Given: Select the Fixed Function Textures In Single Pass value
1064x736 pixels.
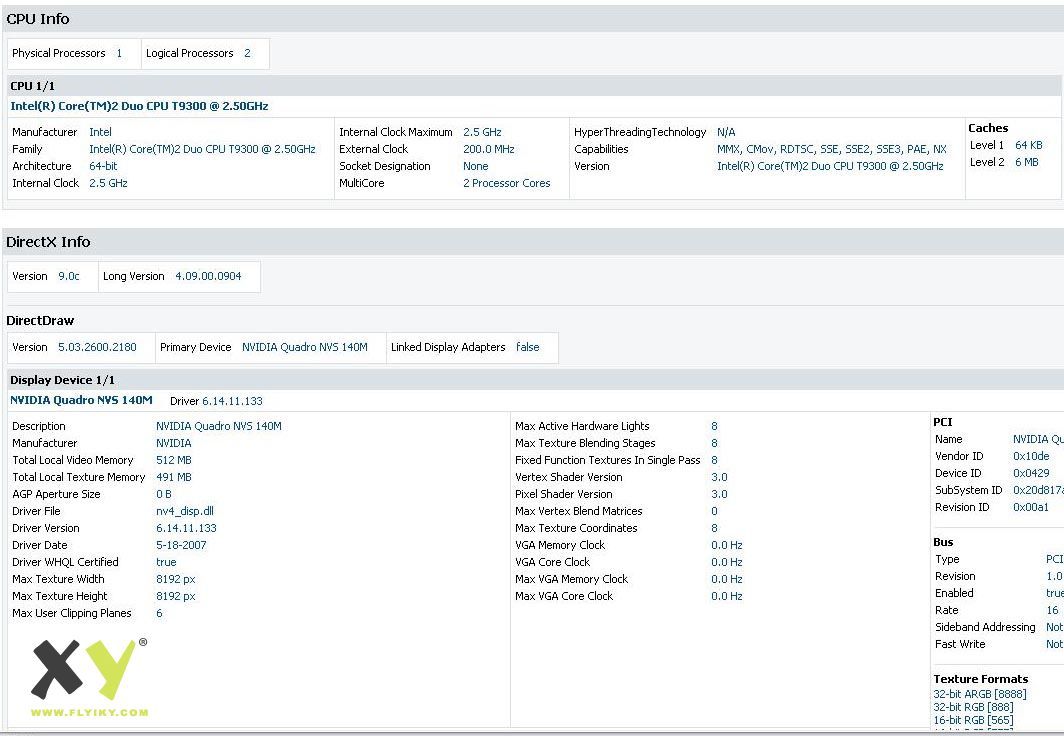Looking at the screenshot, I should click(x=715, y=460).
